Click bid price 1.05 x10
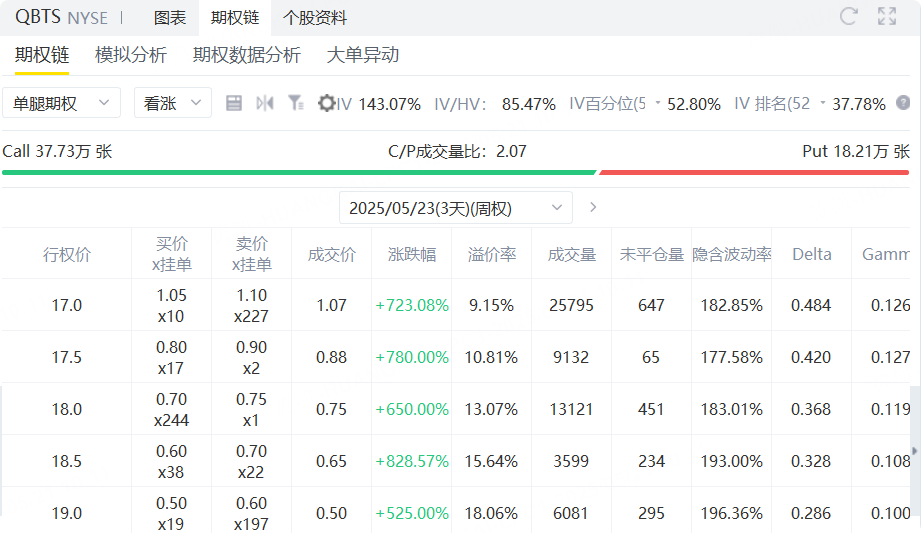The image size is (921, 533). [x=172, y=305]
